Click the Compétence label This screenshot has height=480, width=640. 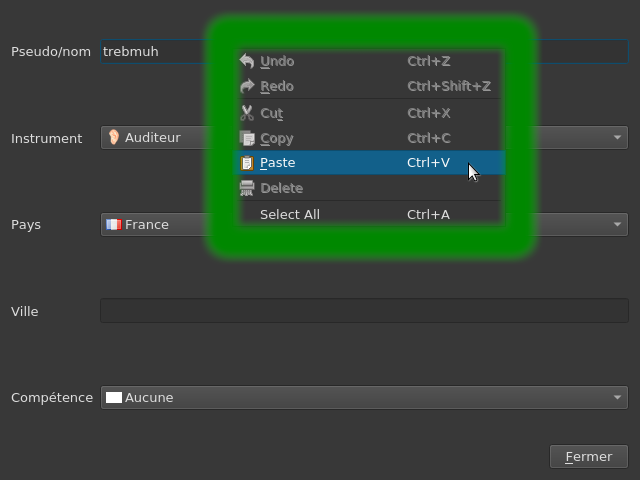(x=52, y=398)
